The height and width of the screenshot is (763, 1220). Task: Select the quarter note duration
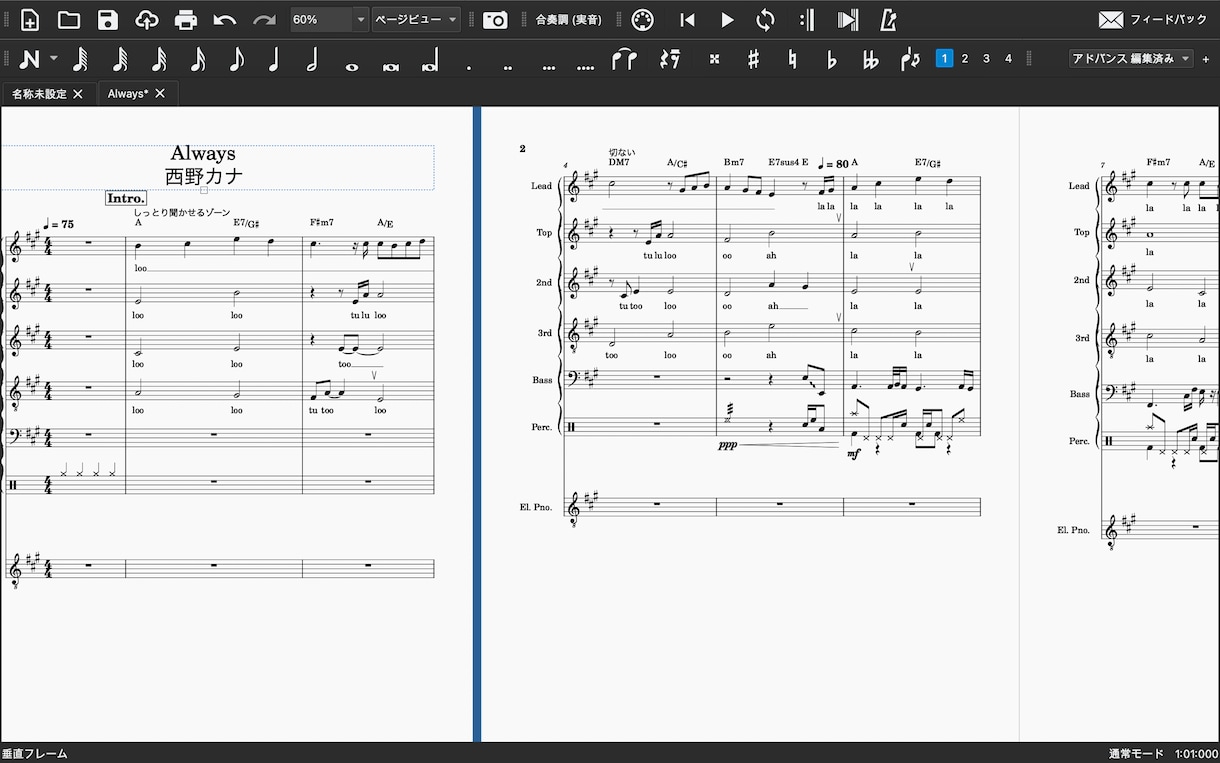coord(274,59)
